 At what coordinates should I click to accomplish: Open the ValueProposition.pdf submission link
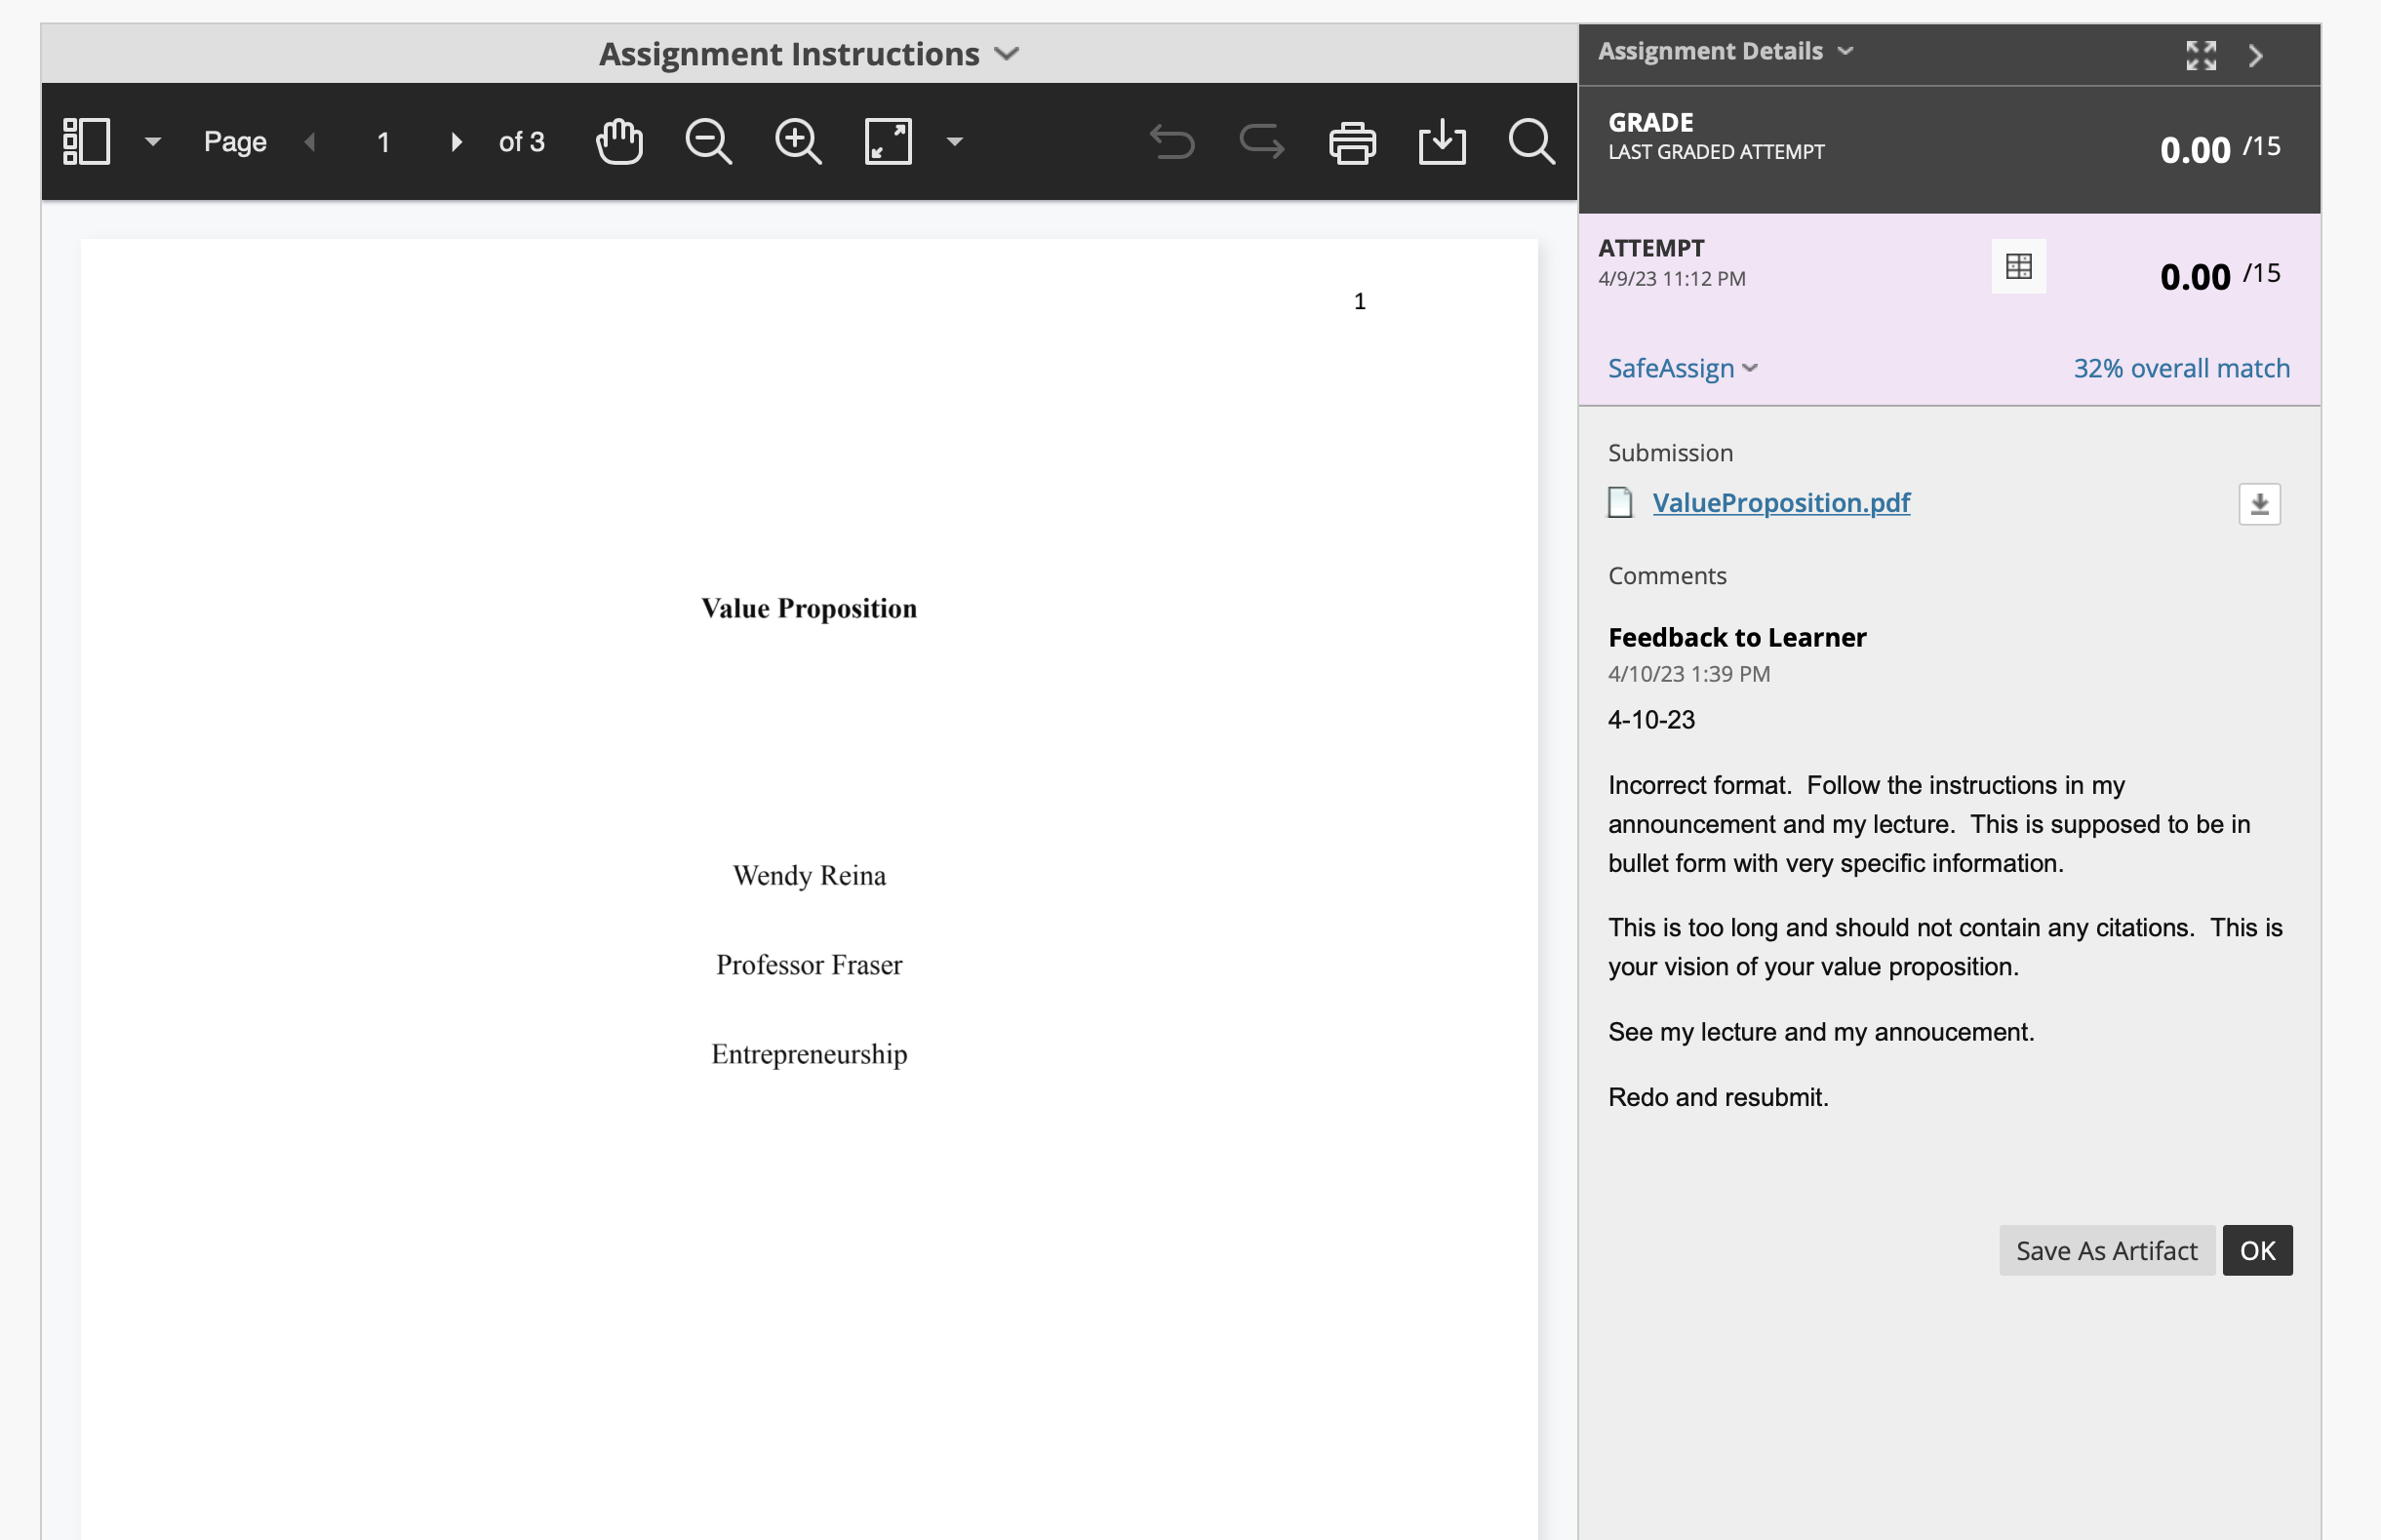click(1780, 502)
